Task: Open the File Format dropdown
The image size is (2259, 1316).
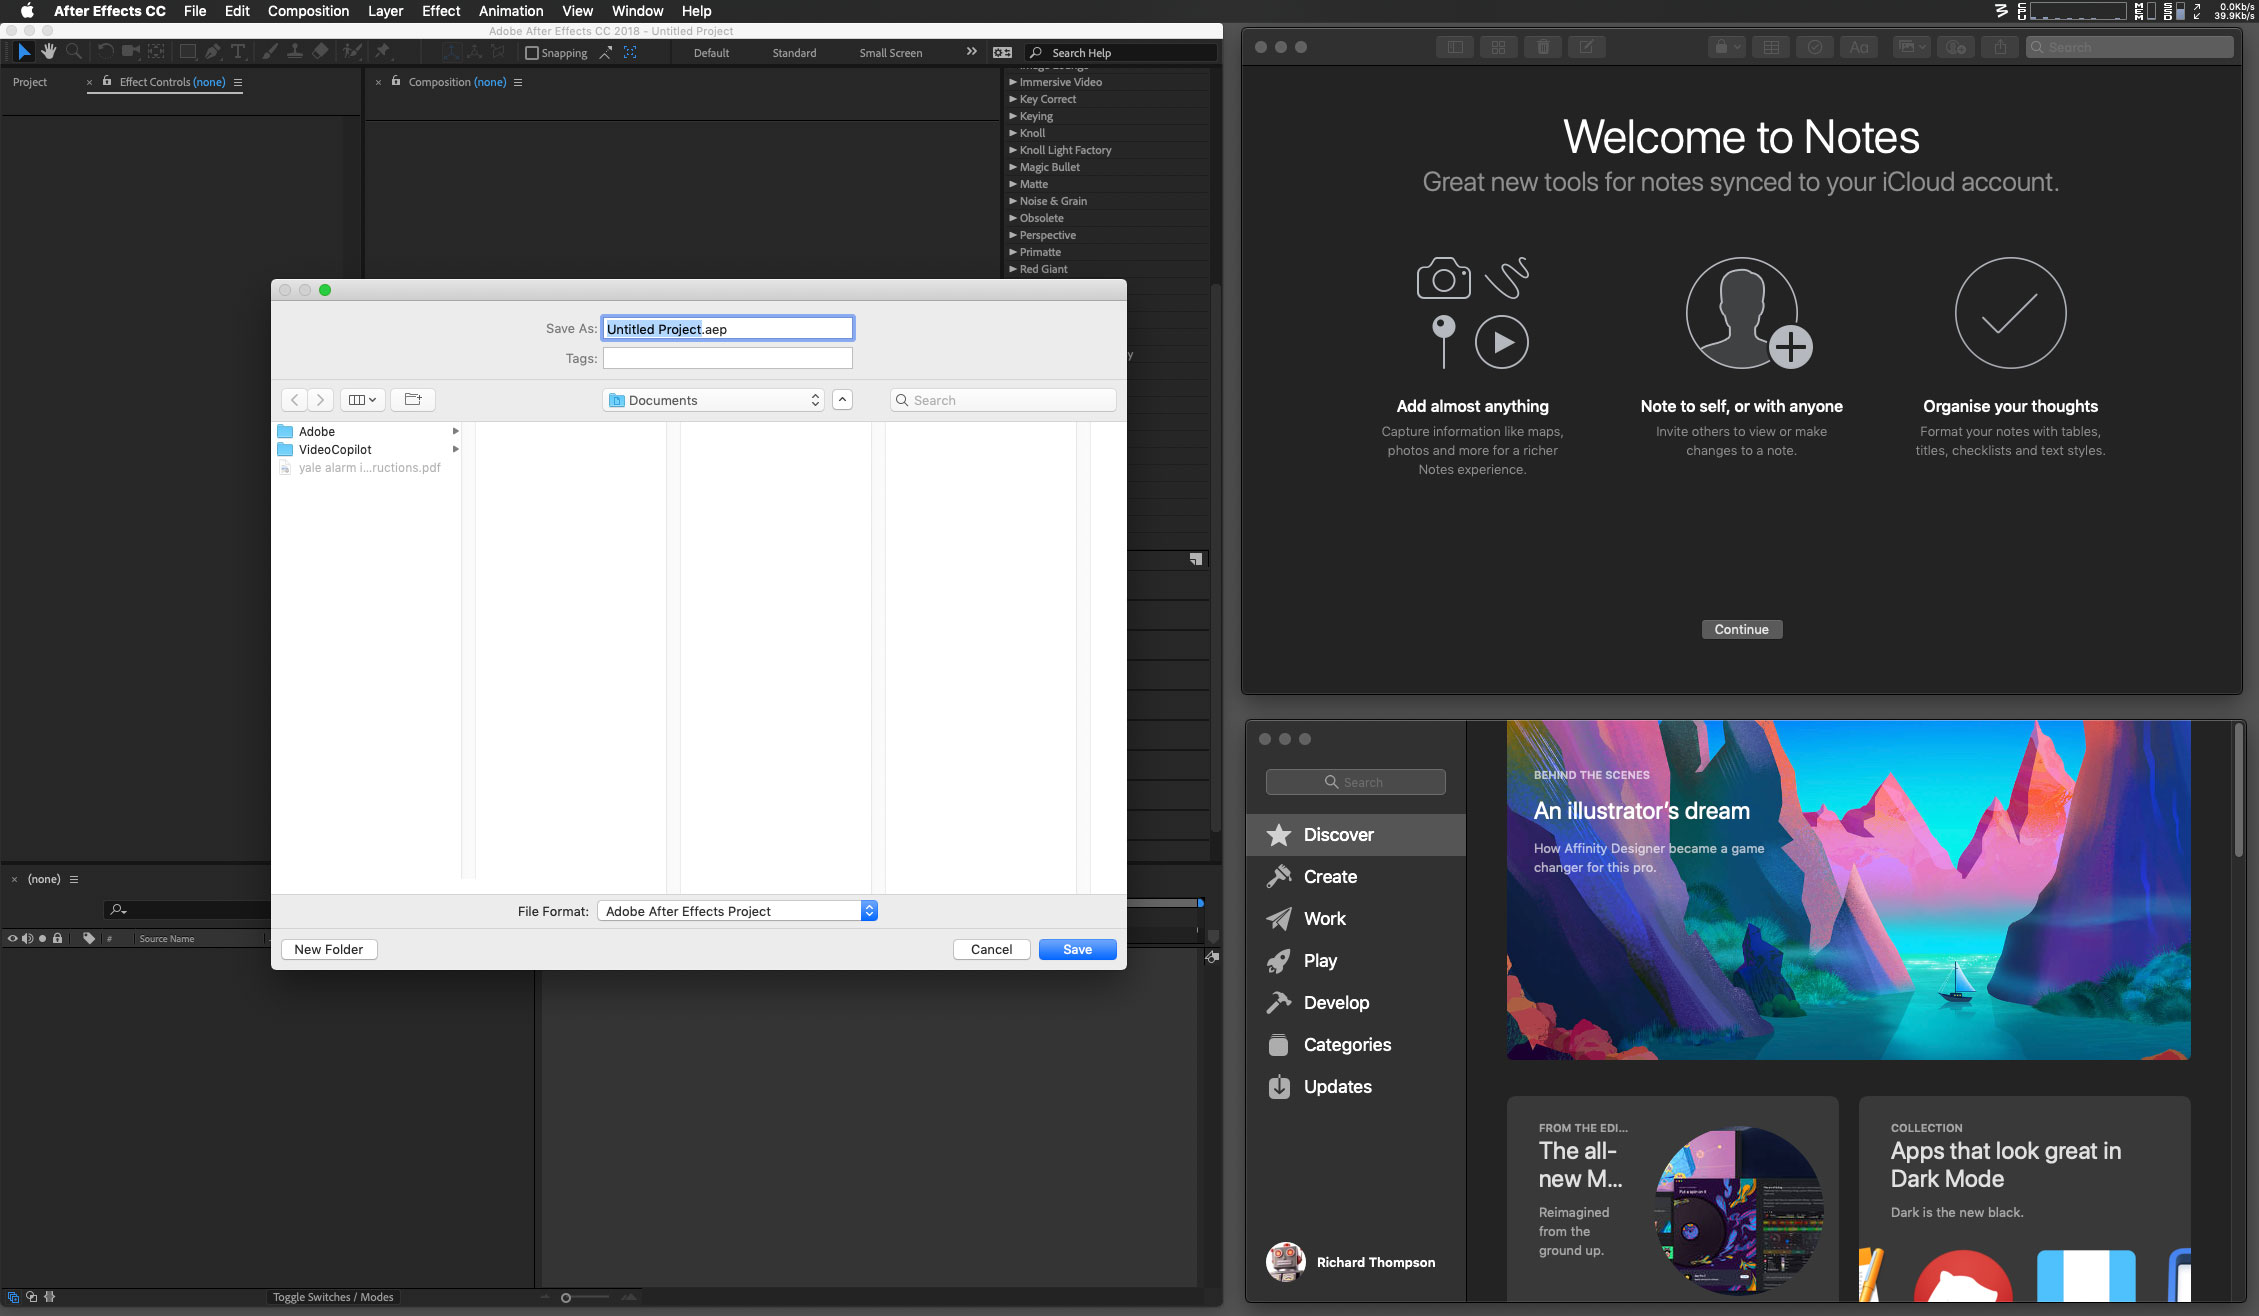Action: tap(738, 911)
